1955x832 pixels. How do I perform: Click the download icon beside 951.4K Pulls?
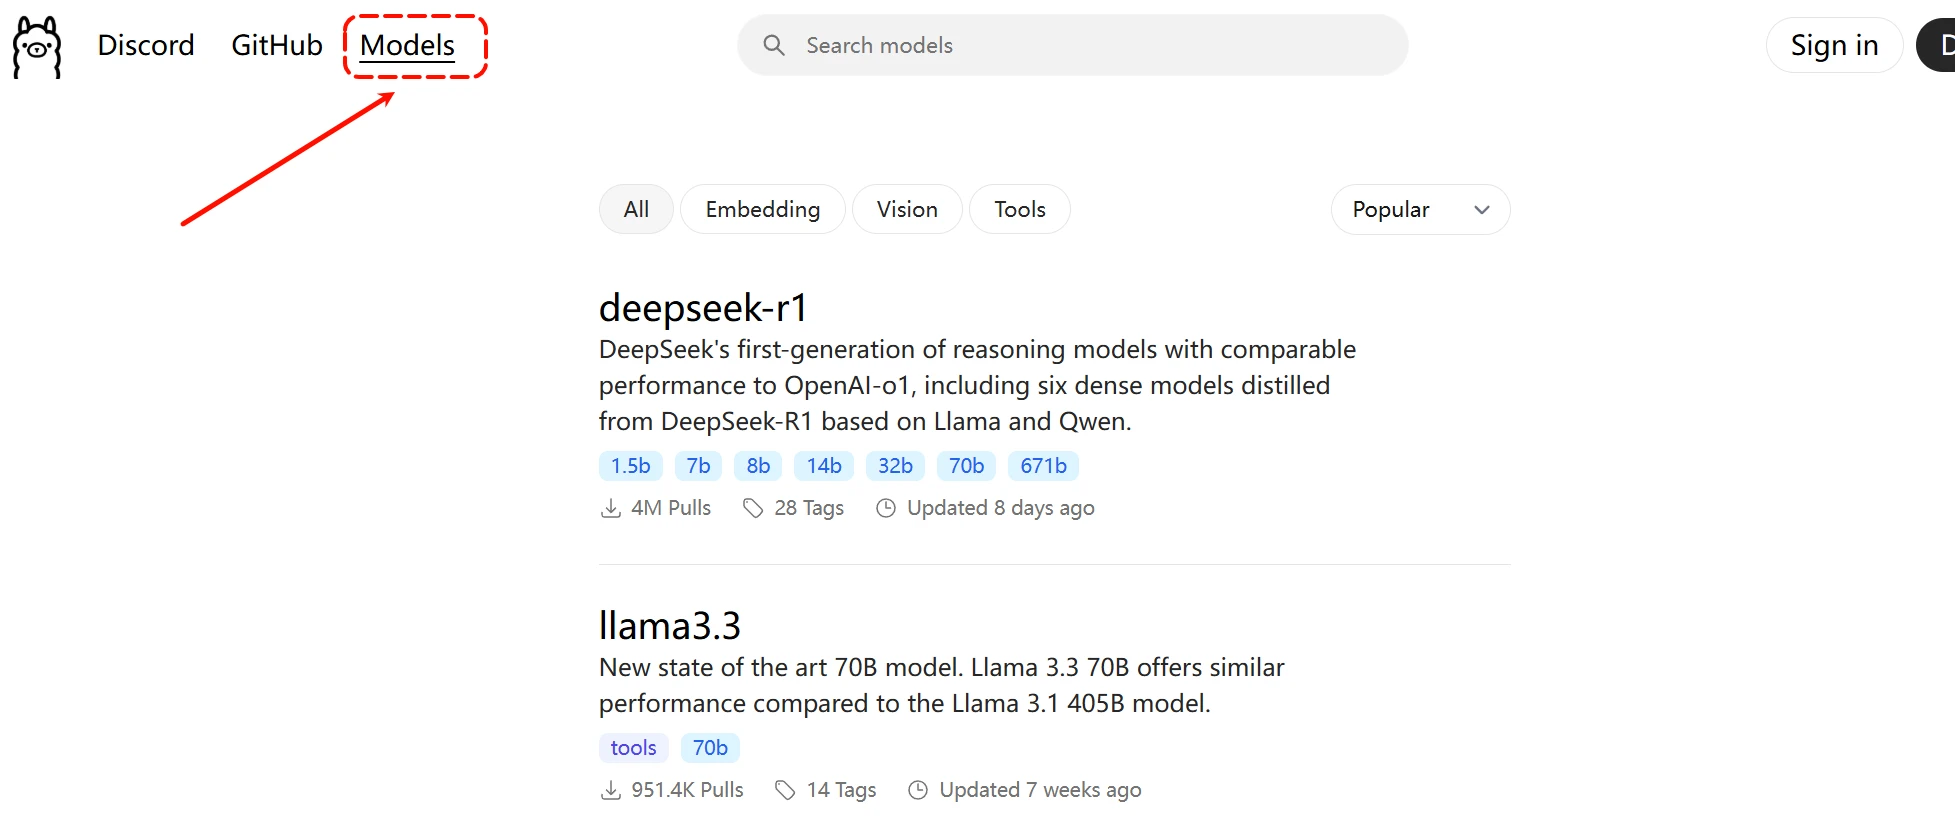pos(610,790)
